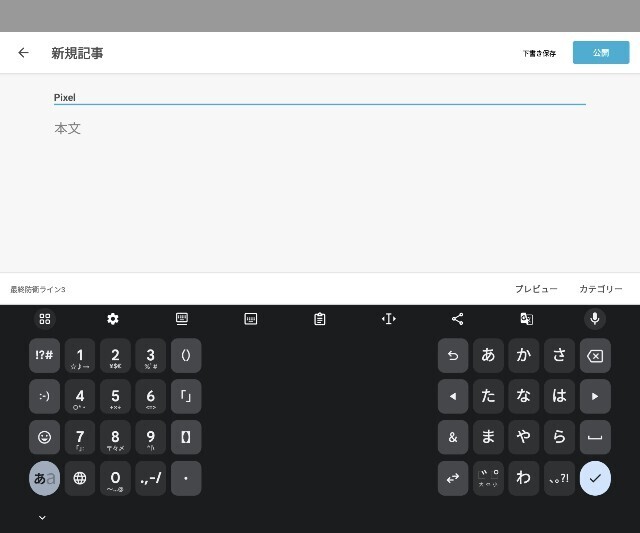Tap the parentheses () key
Image resolution: width=640 pixels, height=533 pixels.
coord(186,355)
